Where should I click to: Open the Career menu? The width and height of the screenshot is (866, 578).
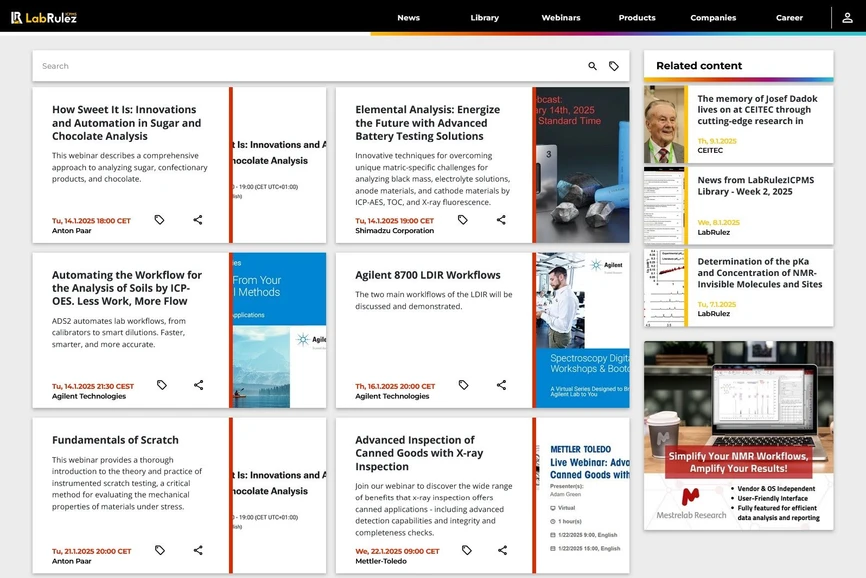(789, 18)
